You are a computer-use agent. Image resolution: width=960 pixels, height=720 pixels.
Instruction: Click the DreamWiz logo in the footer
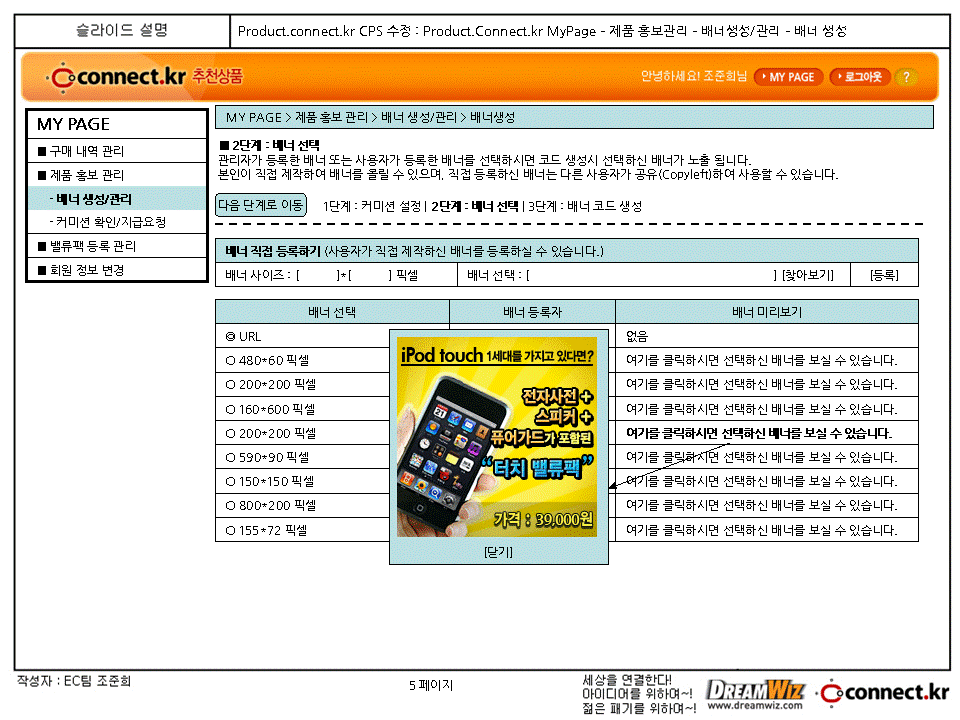click(755, 695)
